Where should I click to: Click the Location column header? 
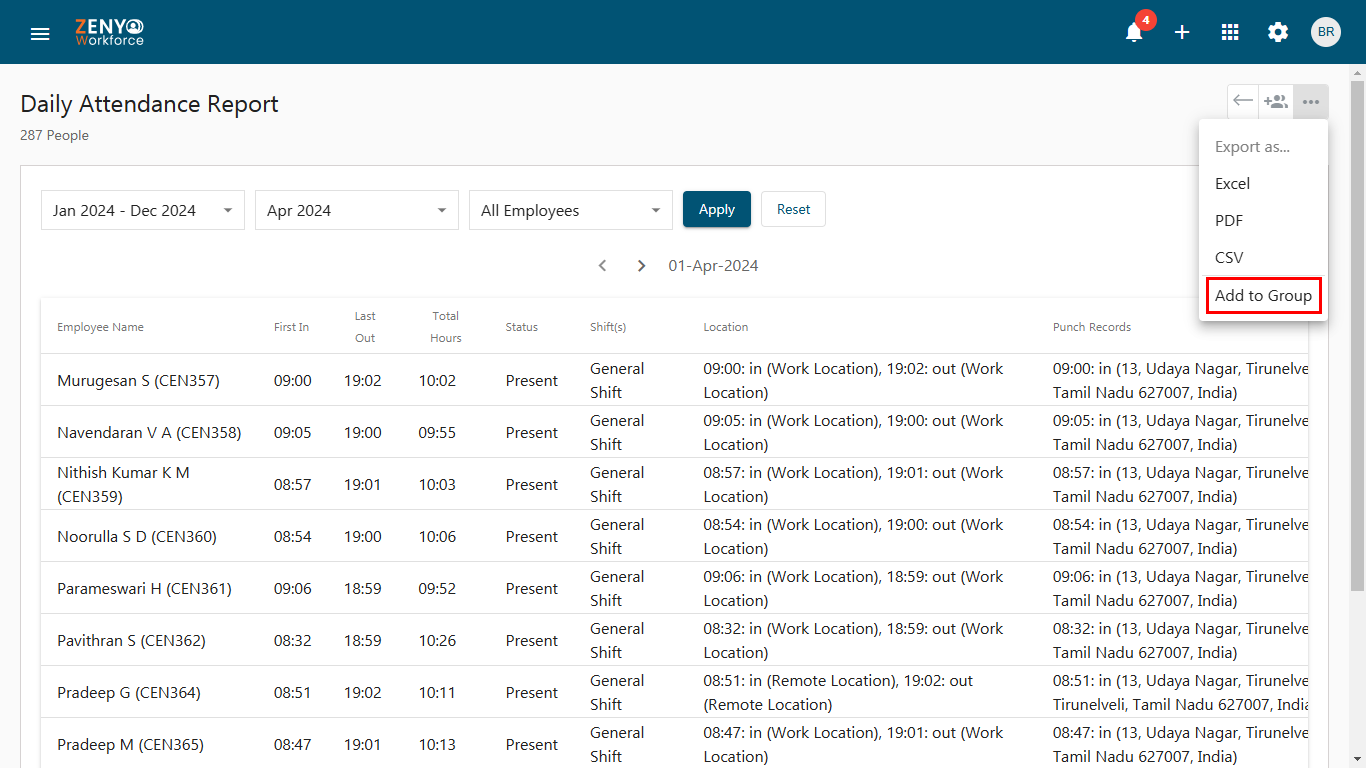tap(726, 327)
